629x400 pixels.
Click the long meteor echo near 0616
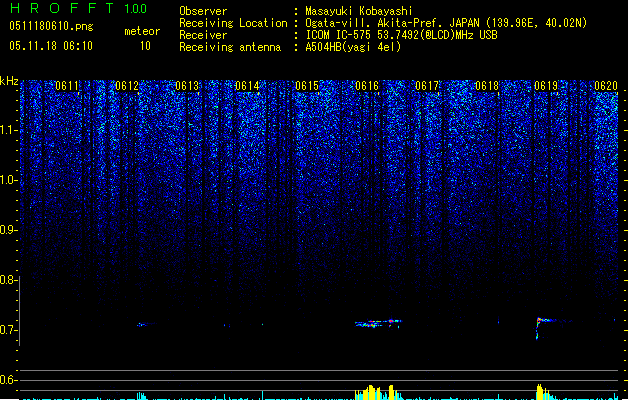pos(378,323)
